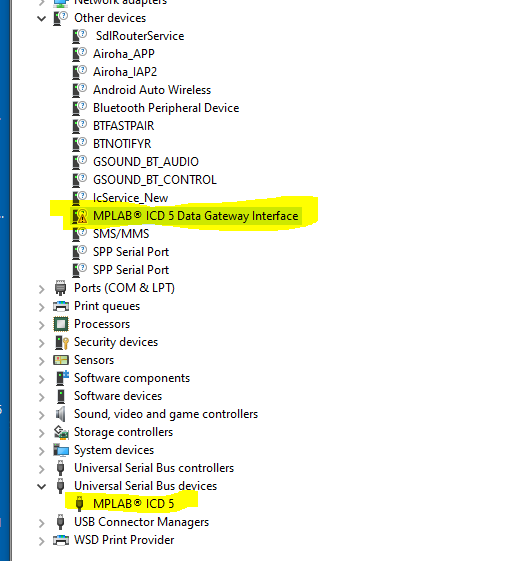This screenshot has height=561, width=507.
Task: Select the Other devices label
Action: 110,18
